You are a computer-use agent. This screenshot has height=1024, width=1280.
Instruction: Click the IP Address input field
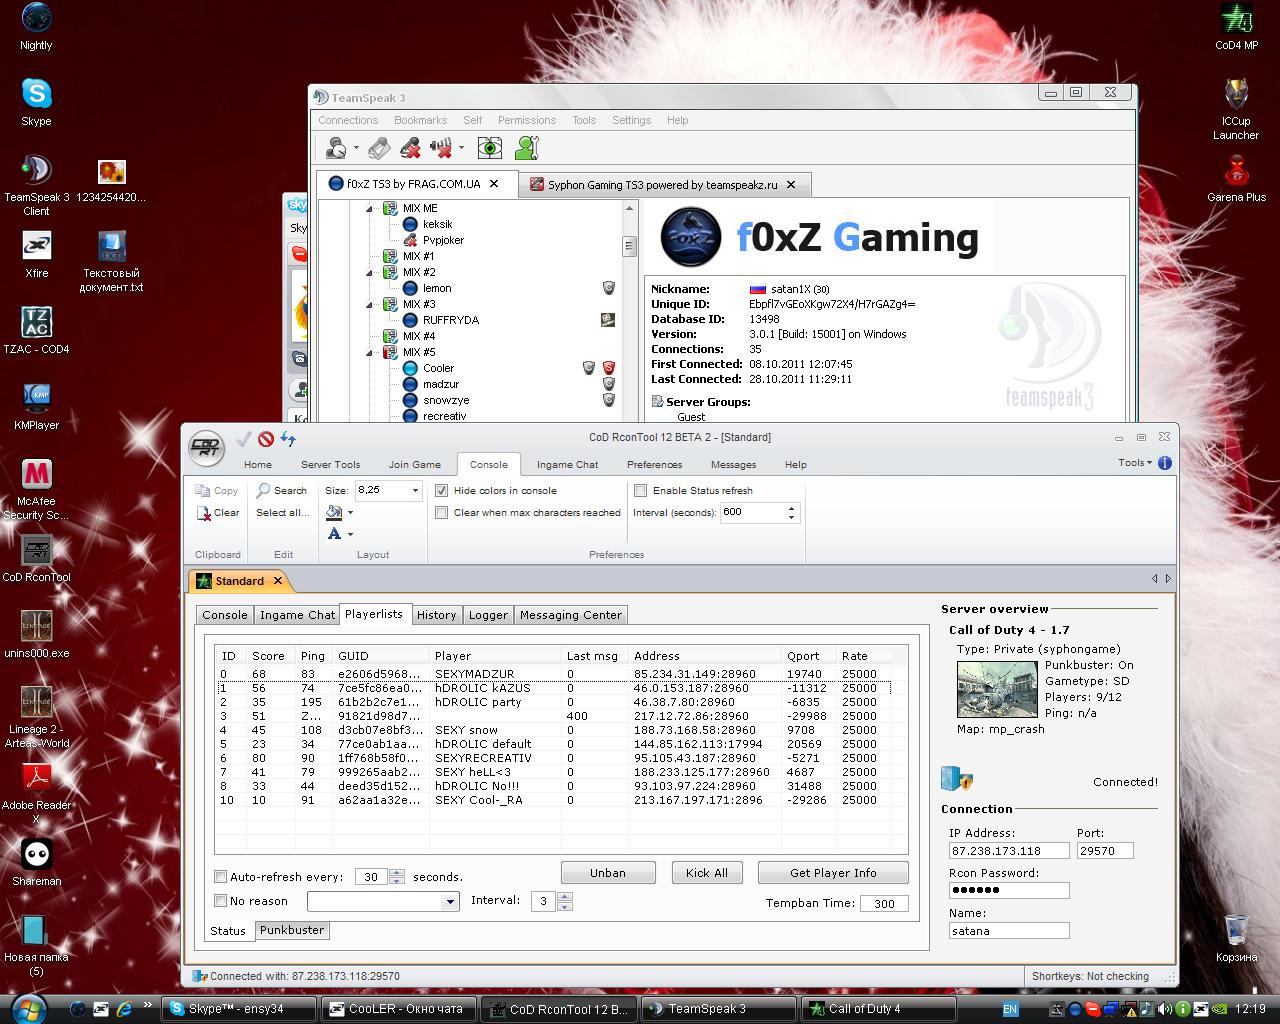1009,851
